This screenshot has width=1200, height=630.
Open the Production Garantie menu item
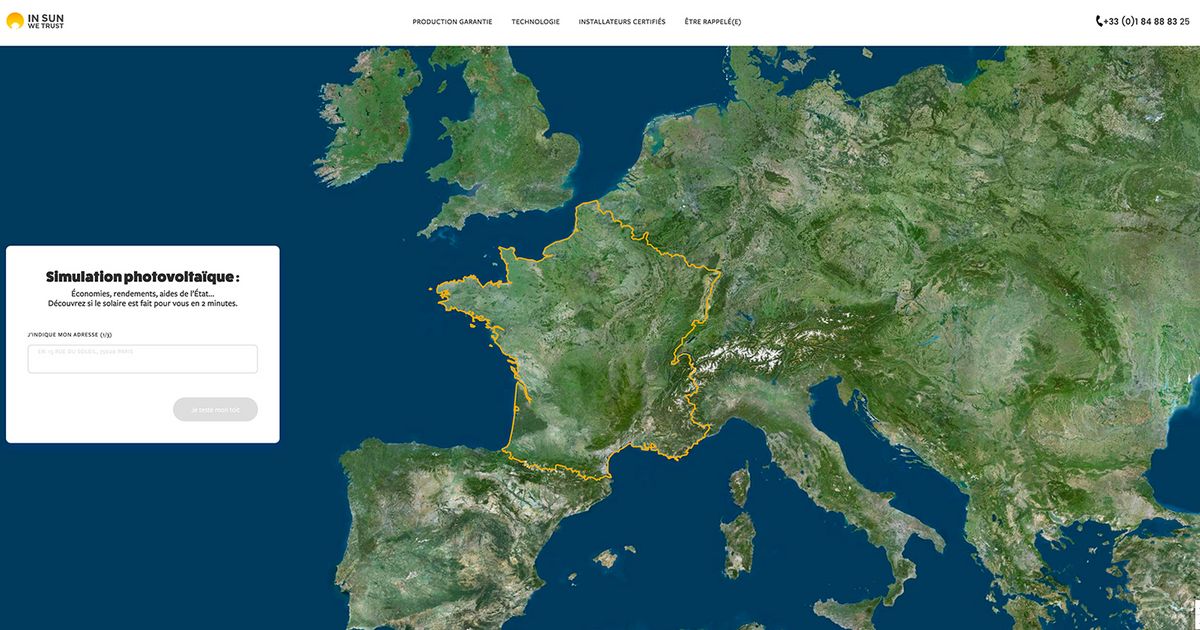coord(451,21)
